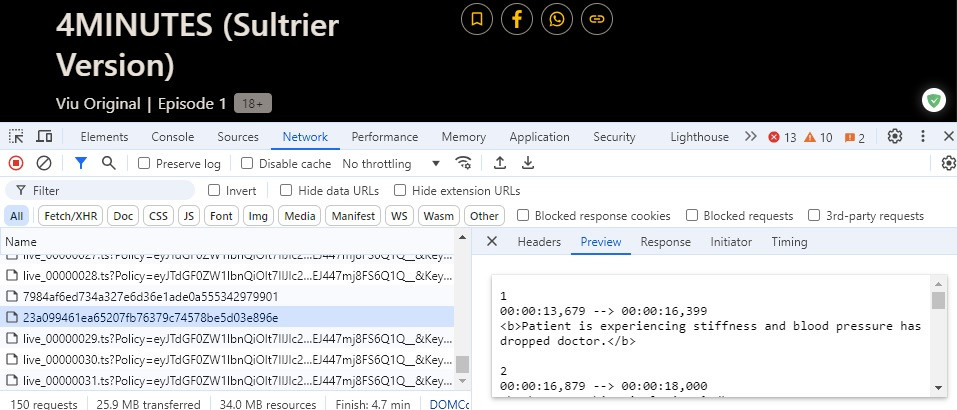This screenshot has width=957, height=410.
Task: Open DevTools three-dot customize menu
Action: (x=921, y=137)
